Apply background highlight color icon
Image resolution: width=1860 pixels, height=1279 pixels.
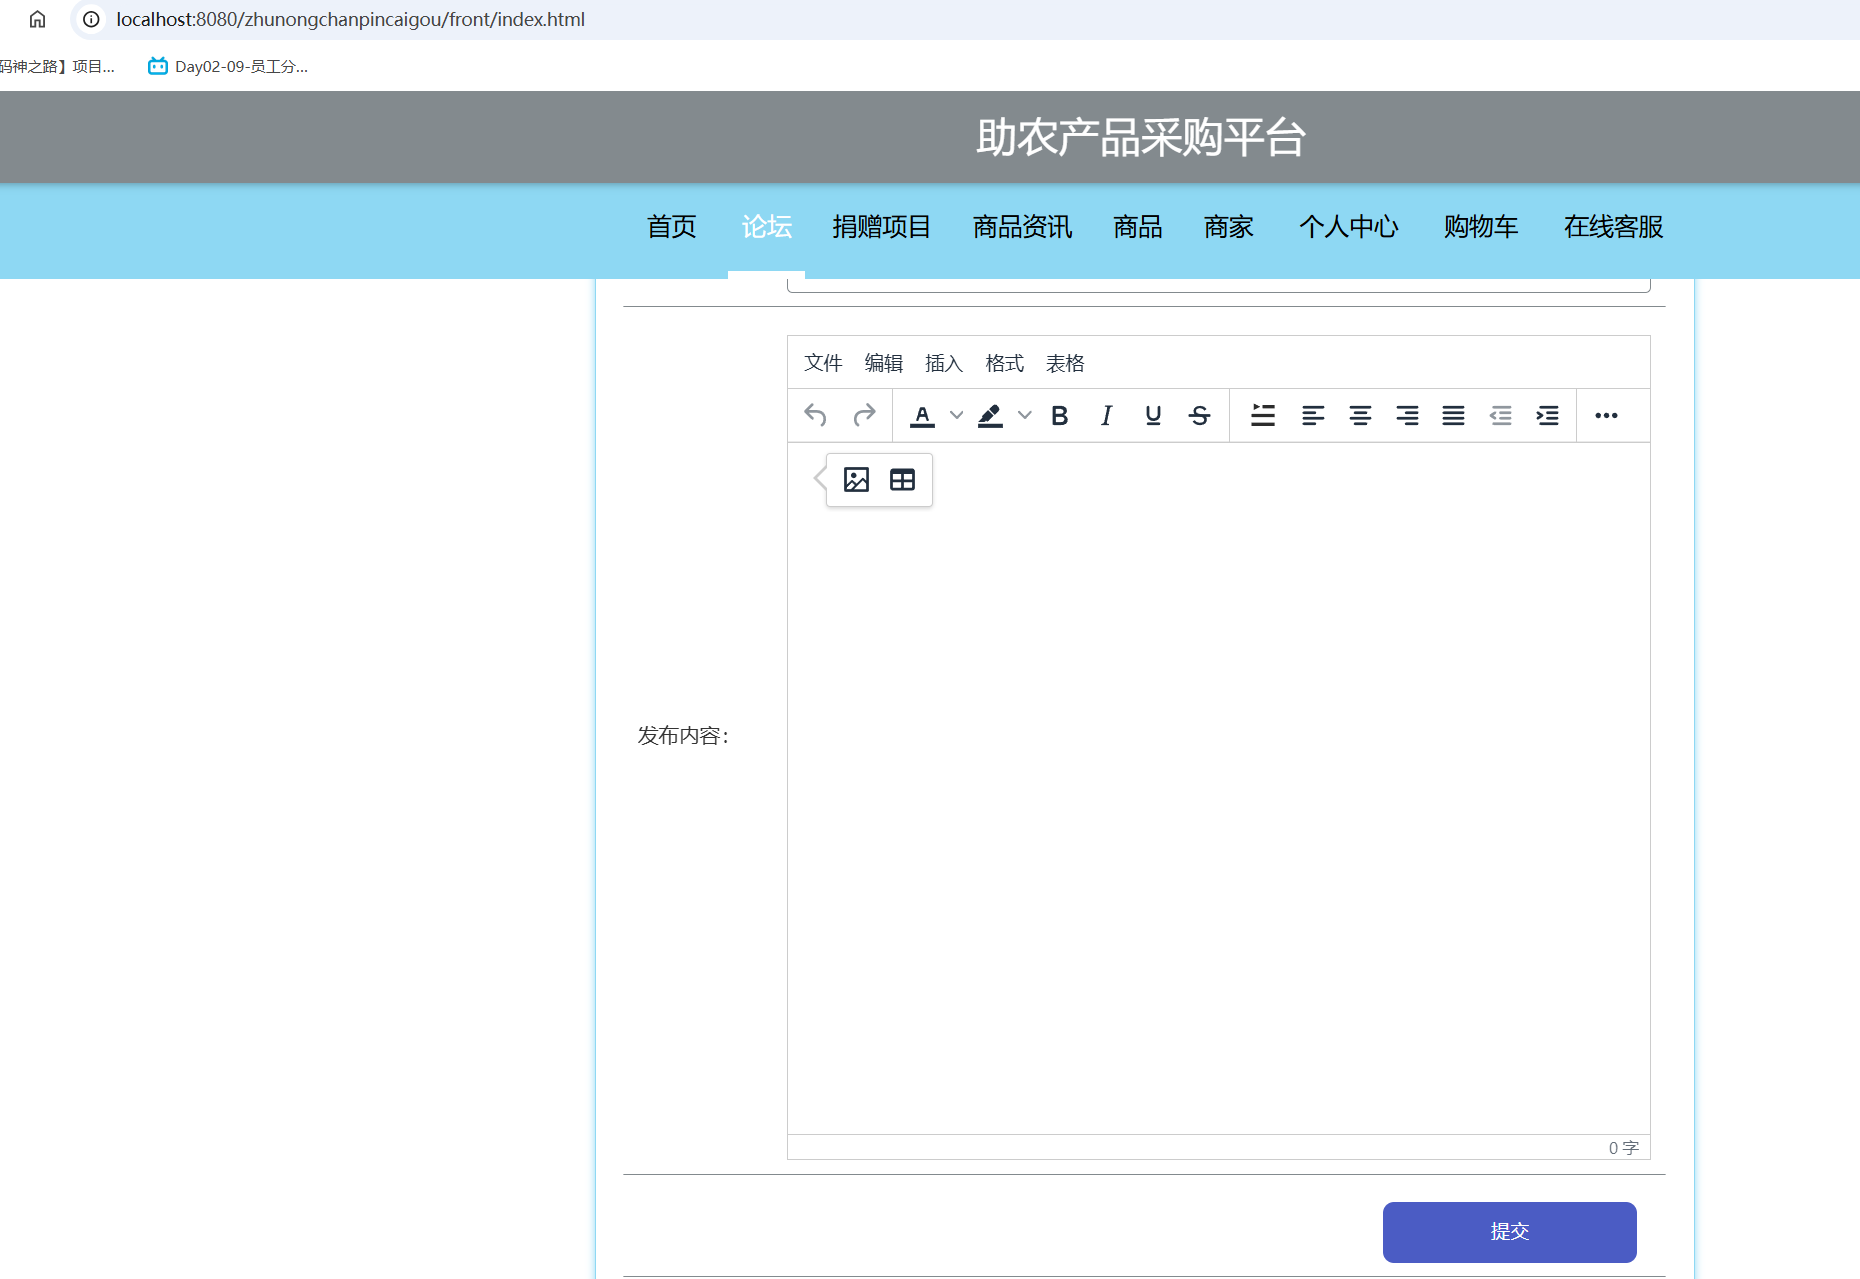pos(990,415)
